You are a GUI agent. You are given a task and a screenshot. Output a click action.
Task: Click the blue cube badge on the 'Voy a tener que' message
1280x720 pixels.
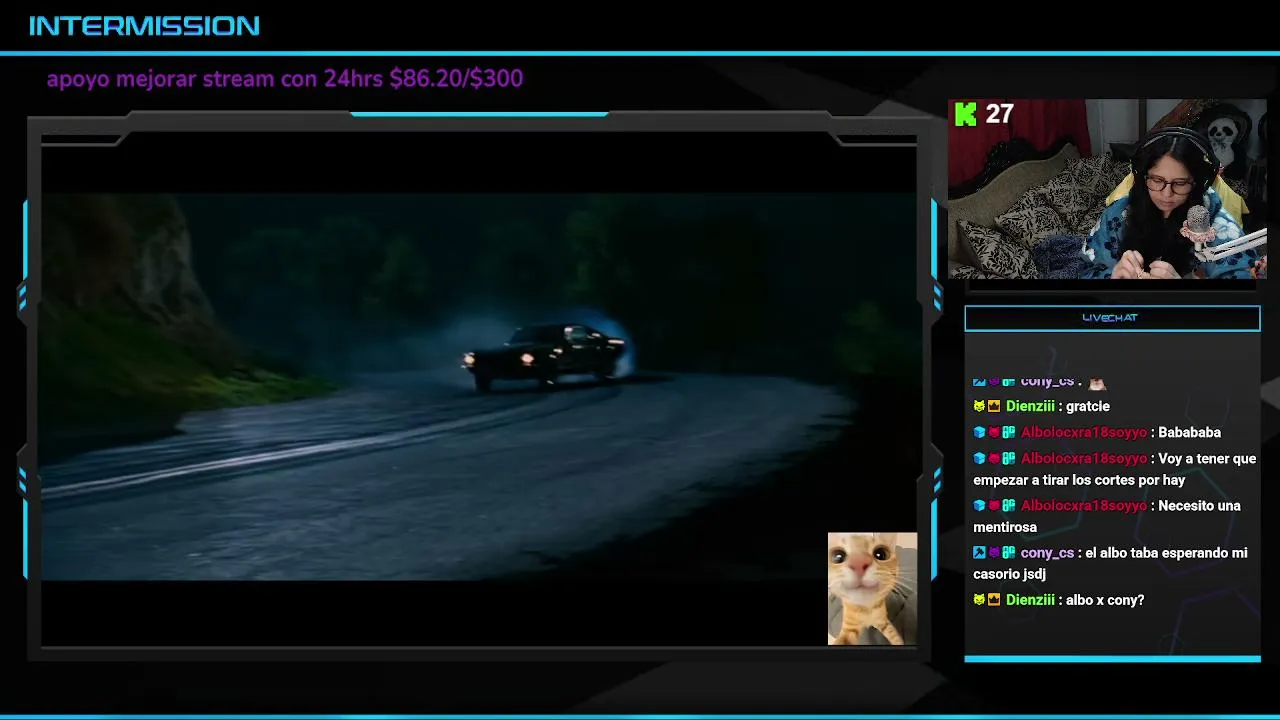(979, 458)
